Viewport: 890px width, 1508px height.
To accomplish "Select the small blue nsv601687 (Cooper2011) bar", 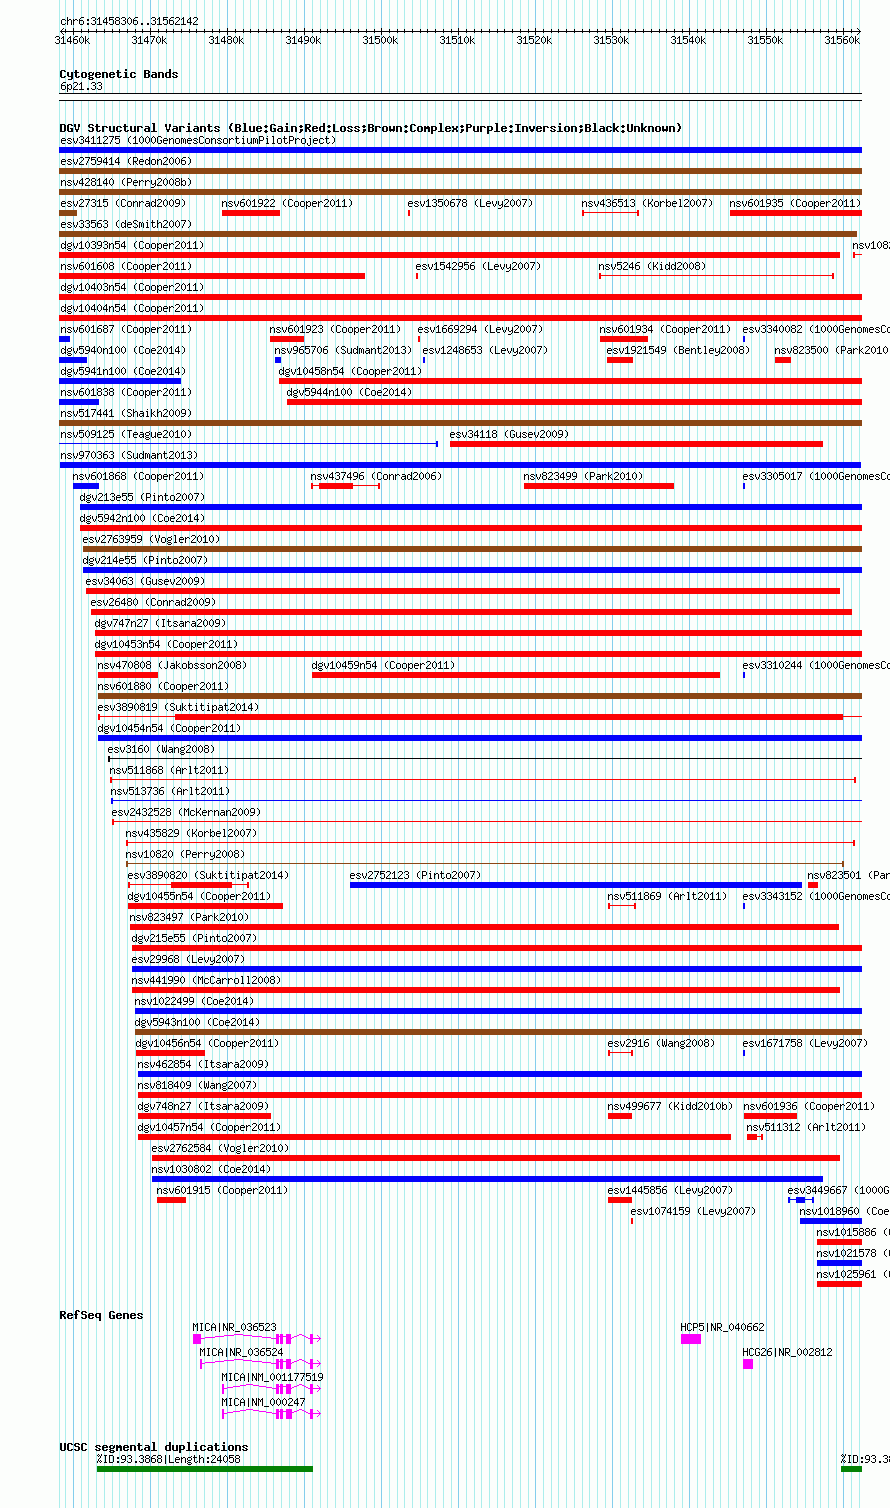I will (65, 339).
